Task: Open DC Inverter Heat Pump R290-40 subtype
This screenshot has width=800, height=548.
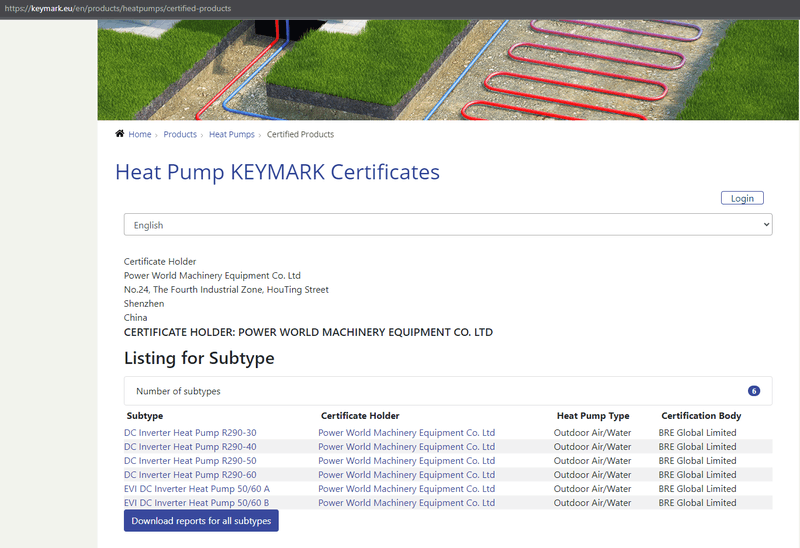Action: 190,446
